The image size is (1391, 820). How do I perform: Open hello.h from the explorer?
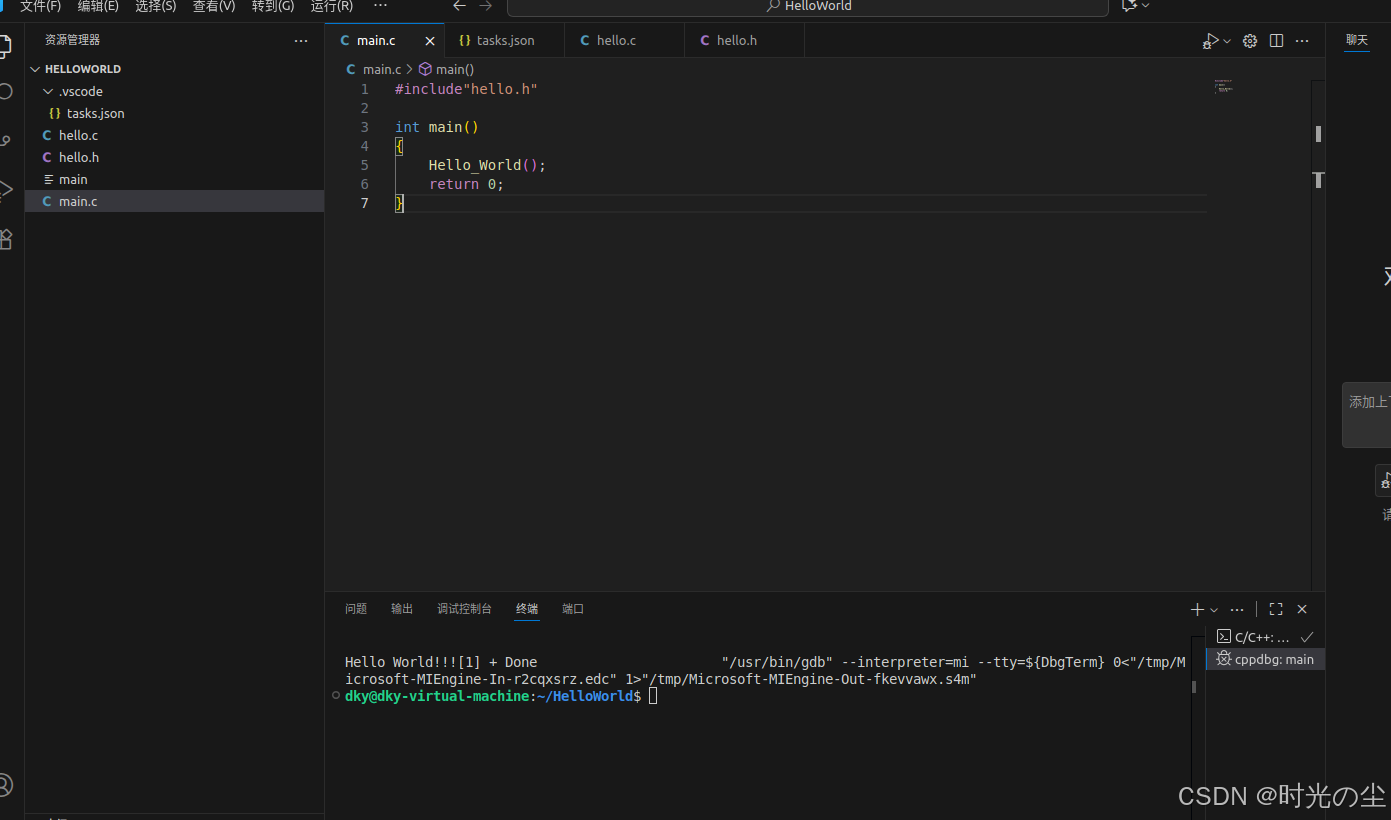[x=78, y=157]
